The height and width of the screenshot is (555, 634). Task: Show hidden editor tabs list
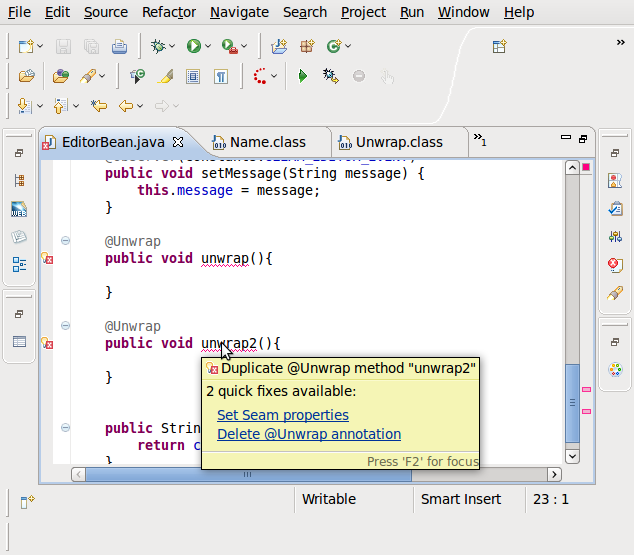tap(479, 141)
